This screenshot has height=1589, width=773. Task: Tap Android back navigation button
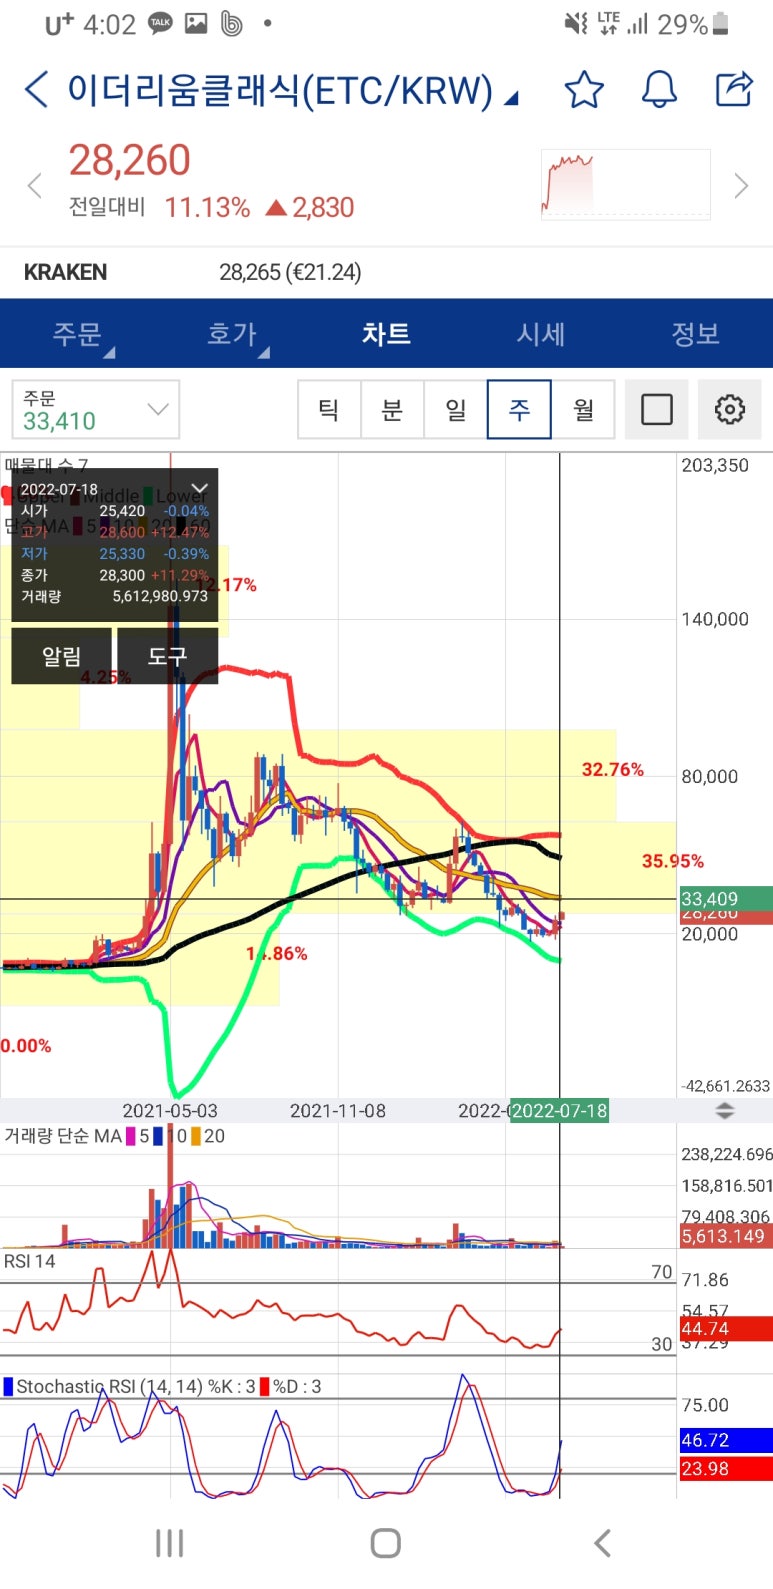point(602,1544)
